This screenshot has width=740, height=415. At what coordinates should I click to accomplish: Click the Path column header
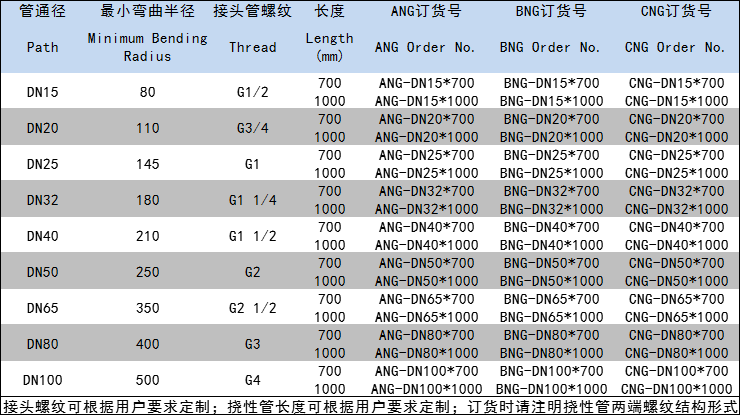tap(42, 47)
